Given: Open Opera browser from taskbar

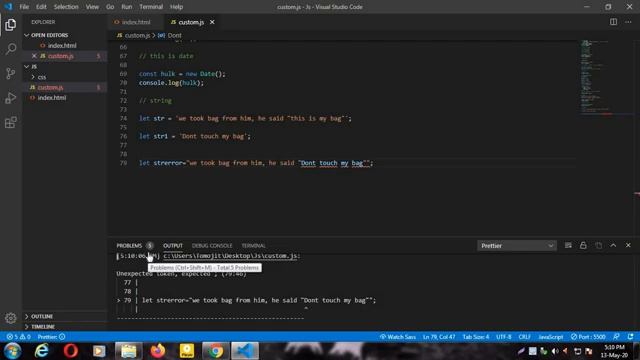Looking at the screenshot, I should [x=71, y=351].
